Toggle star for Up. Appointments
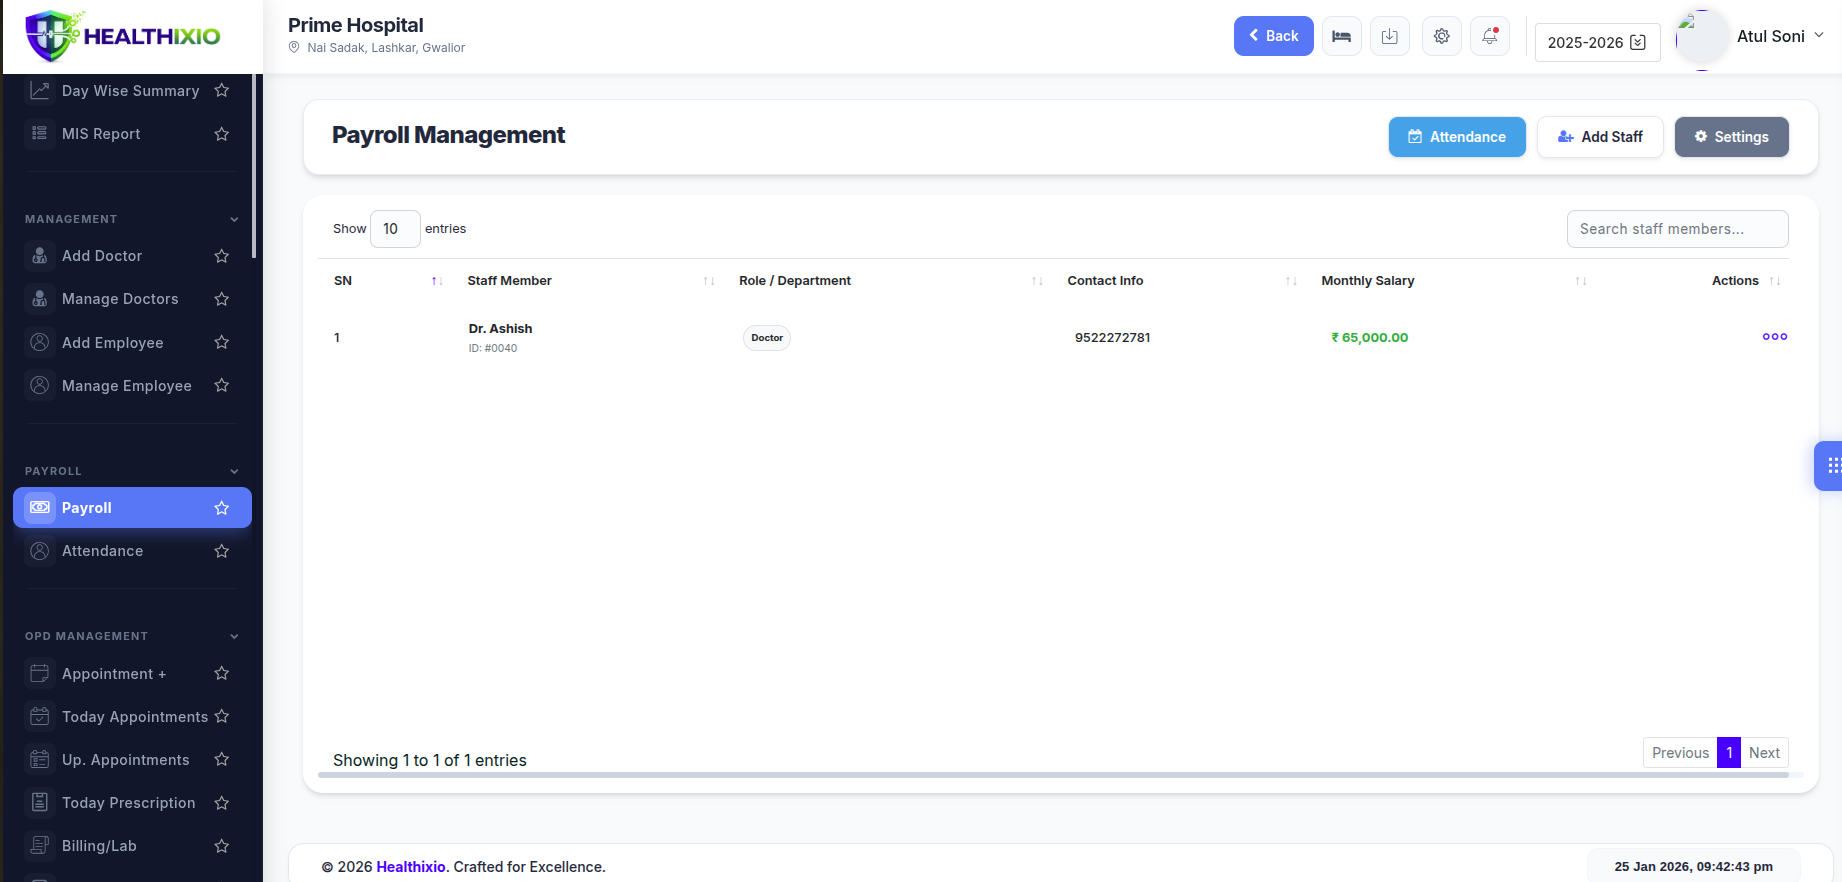 pyautogui.click(x=222, y=758)
